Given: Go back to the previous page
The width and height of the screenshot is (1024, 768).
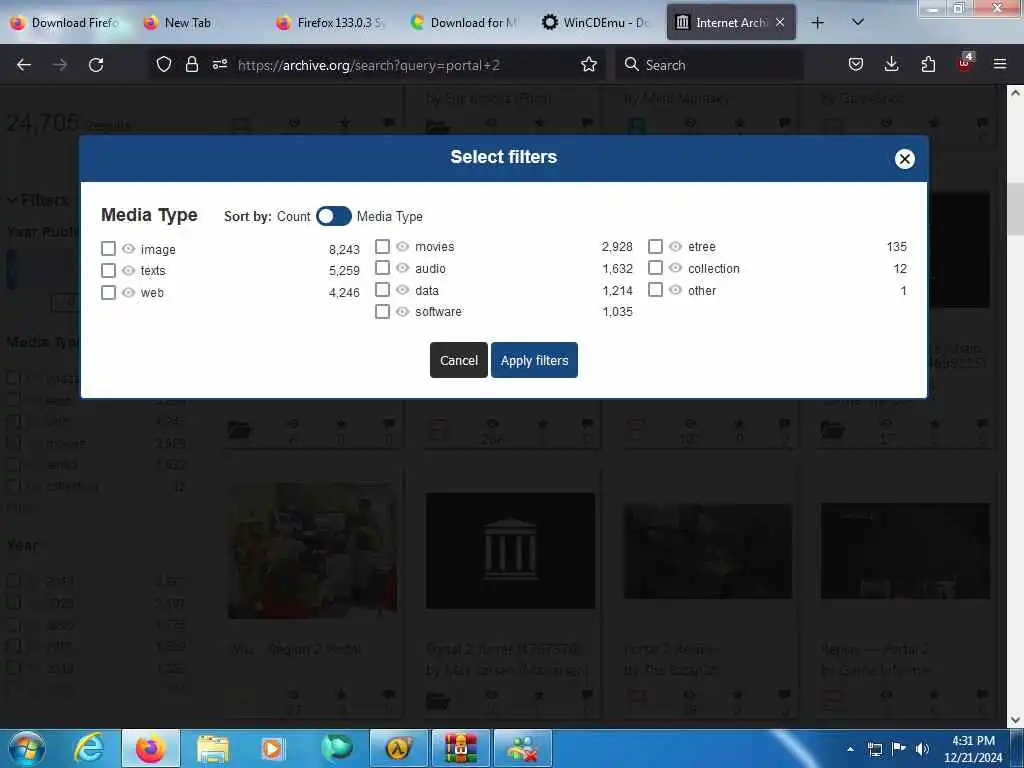Looking at the screenshot, I should click(x=24, y=65).
